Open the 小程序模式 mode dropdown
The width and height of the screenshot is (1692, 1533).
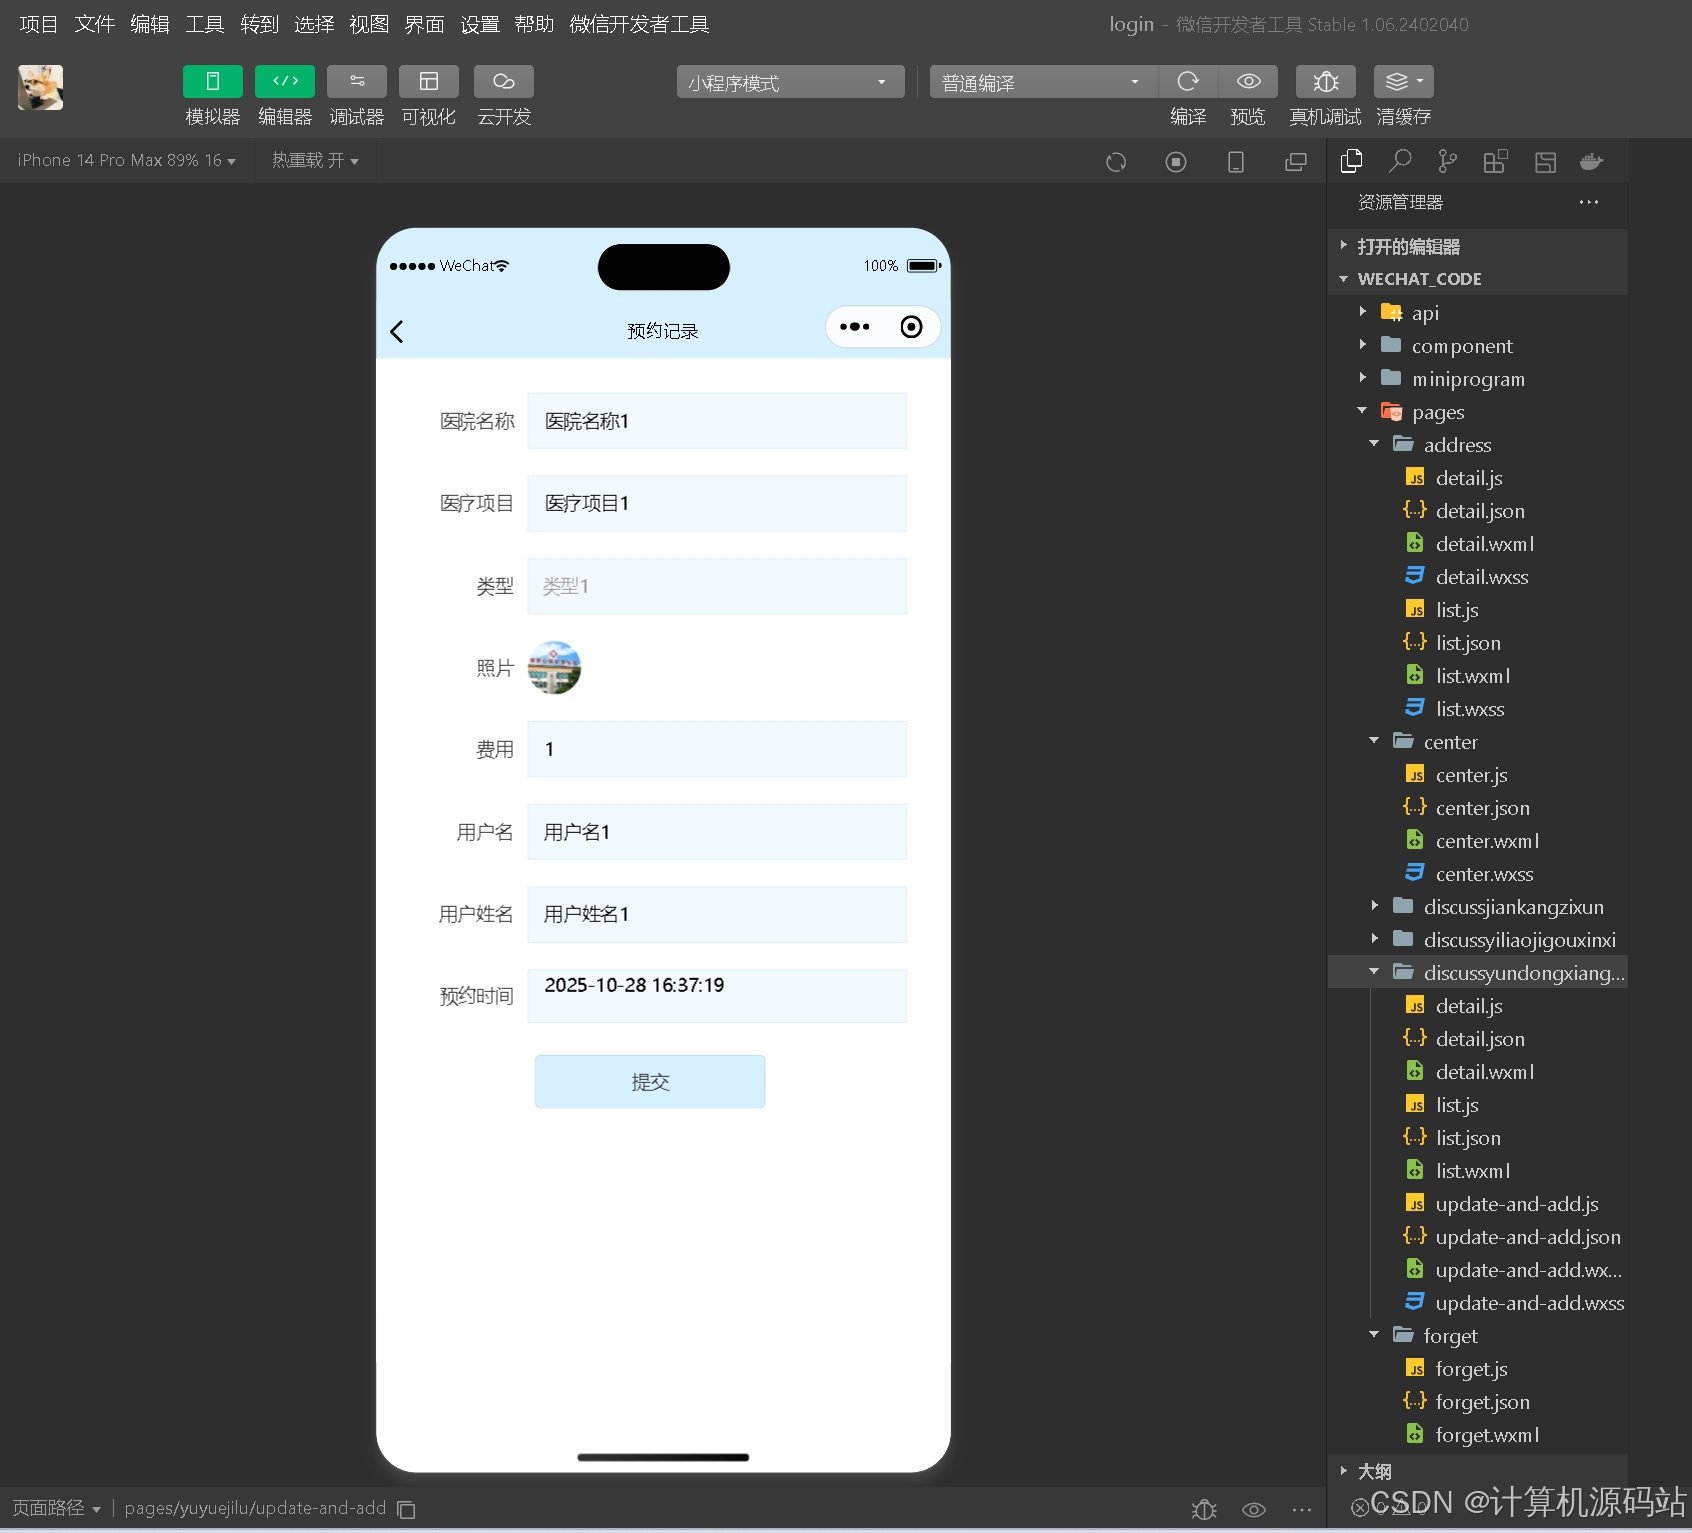[790, 82]
